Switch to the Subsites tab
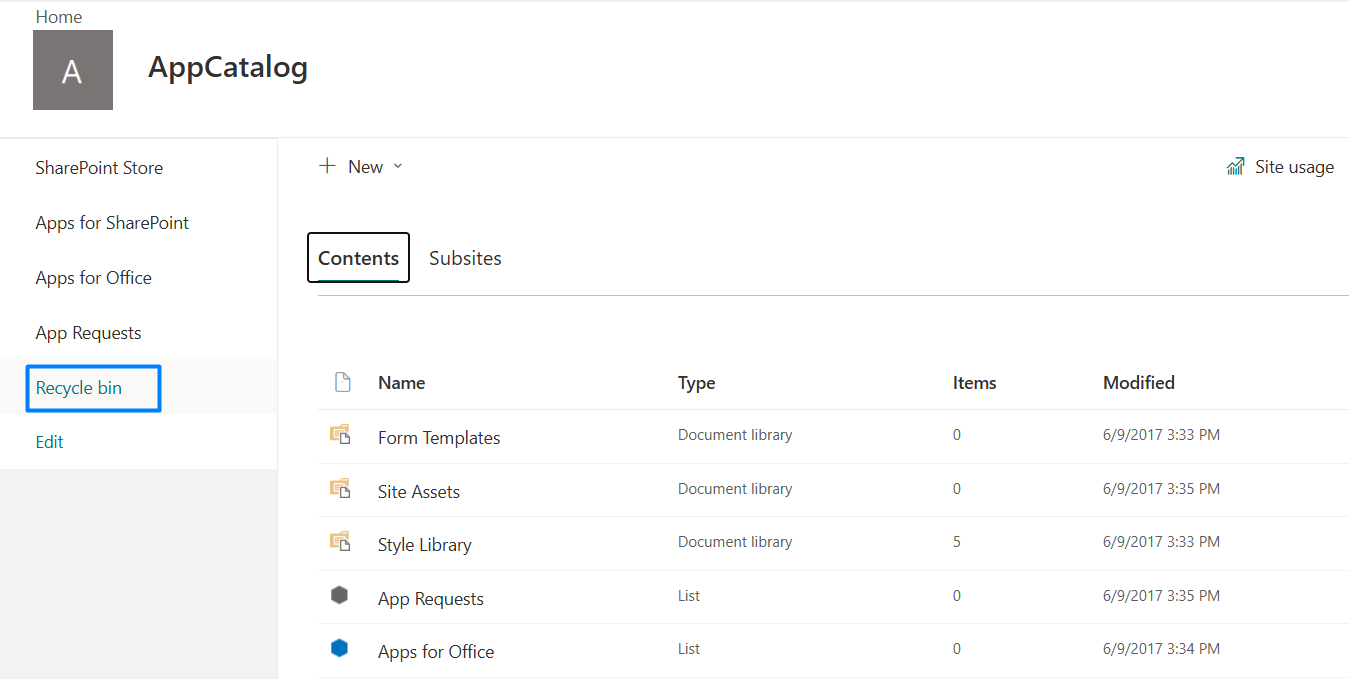Viewport: 1349px width, 679px height. click(x=465, y=258)
